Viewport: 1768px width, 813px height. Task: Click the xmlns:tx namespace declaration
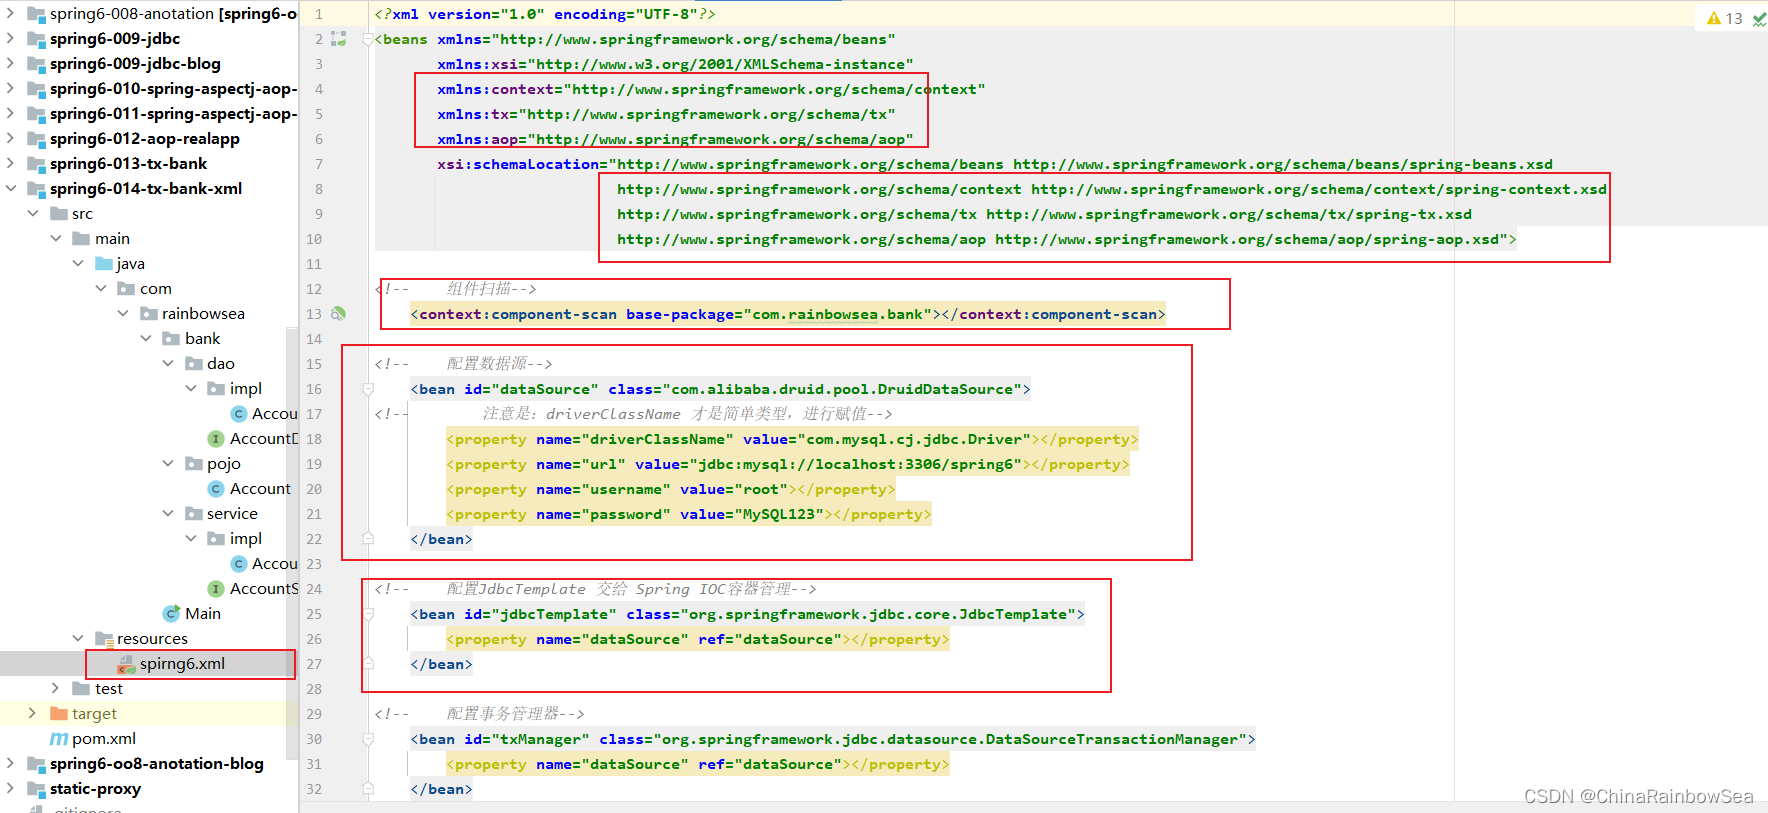point(666,115)
